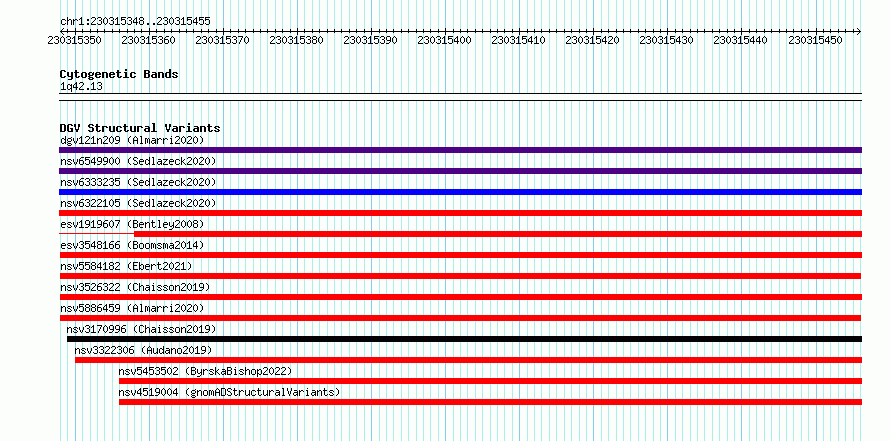The width and height of the screenshot is (890, 441).
Task: Open variant label nsv4519004 (gnomADStructuralVariants)
Action: tap(229, 392)
